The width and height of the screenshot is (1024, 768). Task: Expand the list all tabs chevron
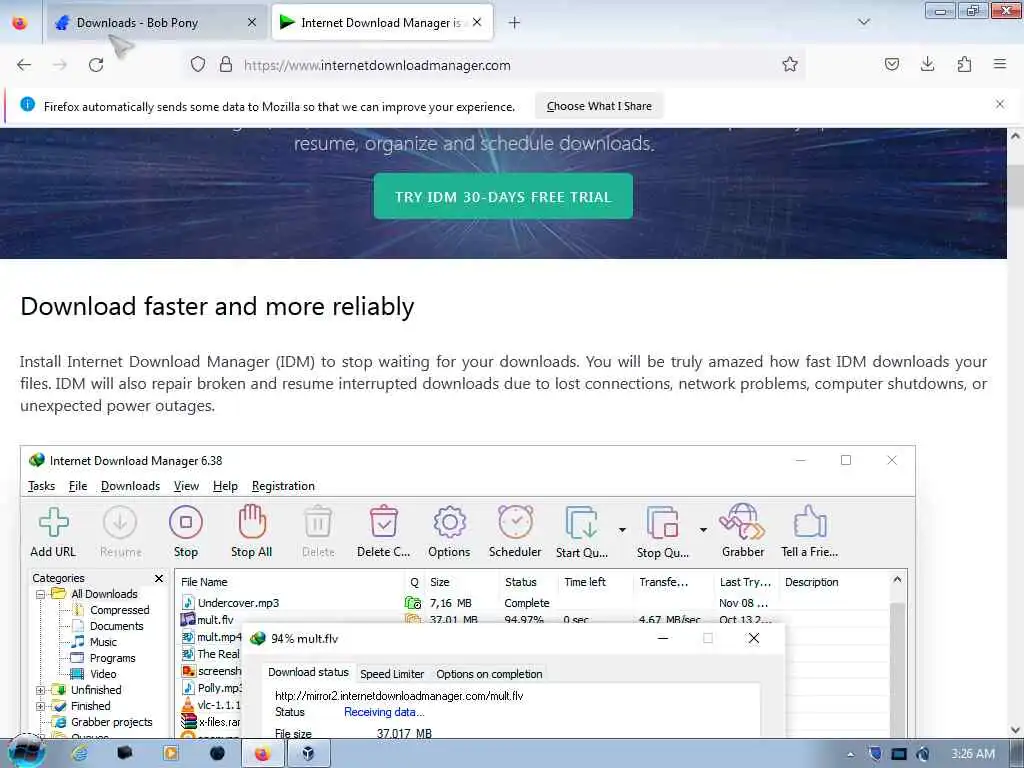pyautogui.click(x=864, y=22)
